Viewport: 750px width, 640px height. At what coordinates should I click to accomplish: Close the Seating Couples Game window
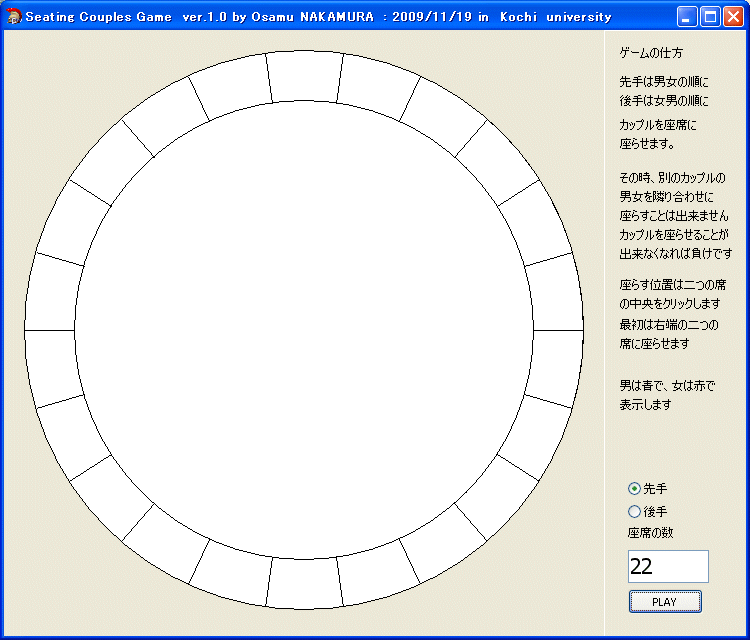[x=733, y=17]
